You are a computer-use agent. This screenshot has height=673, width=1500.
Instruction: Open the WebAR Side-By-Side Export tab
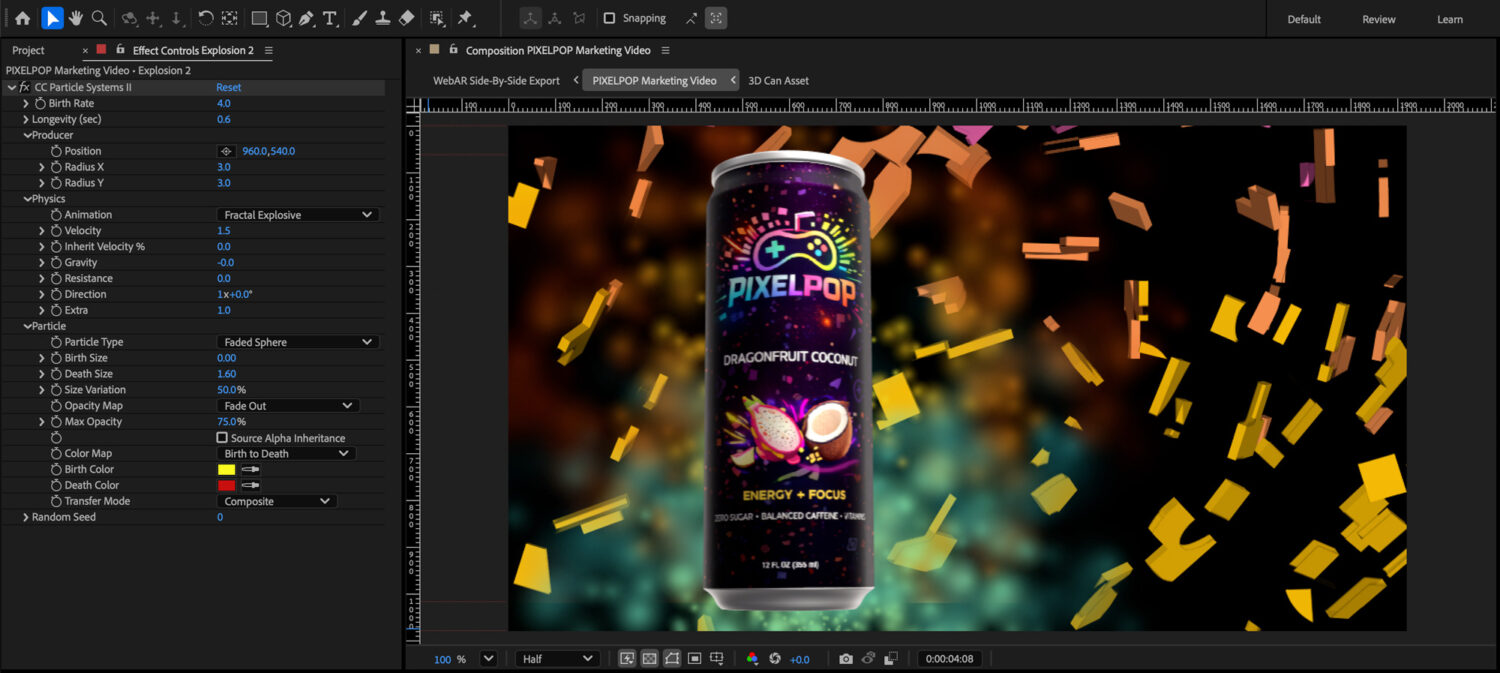496,80
